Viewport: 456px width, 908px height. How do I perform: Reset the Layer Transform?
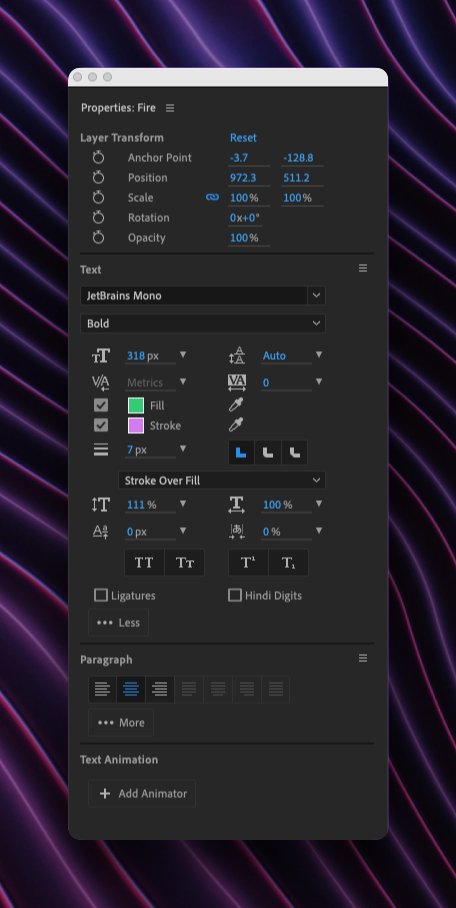(243, 138)
